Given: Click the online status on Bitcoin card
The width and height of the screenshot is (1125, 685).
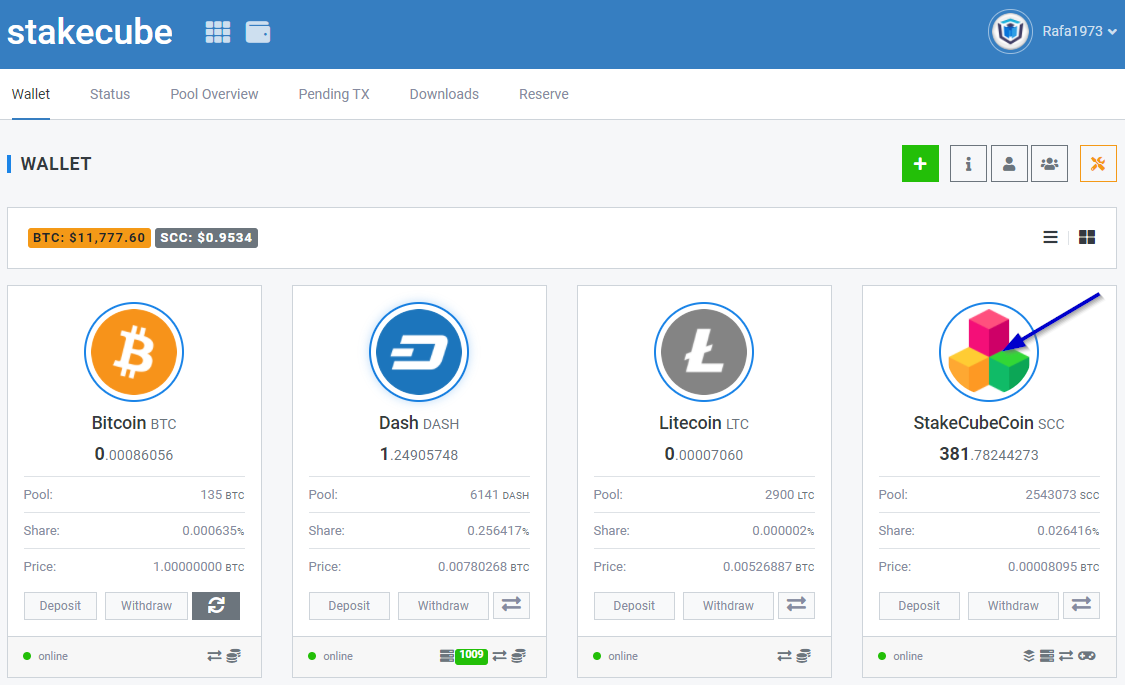Looking at the screenshot, I should click(45, 656).
